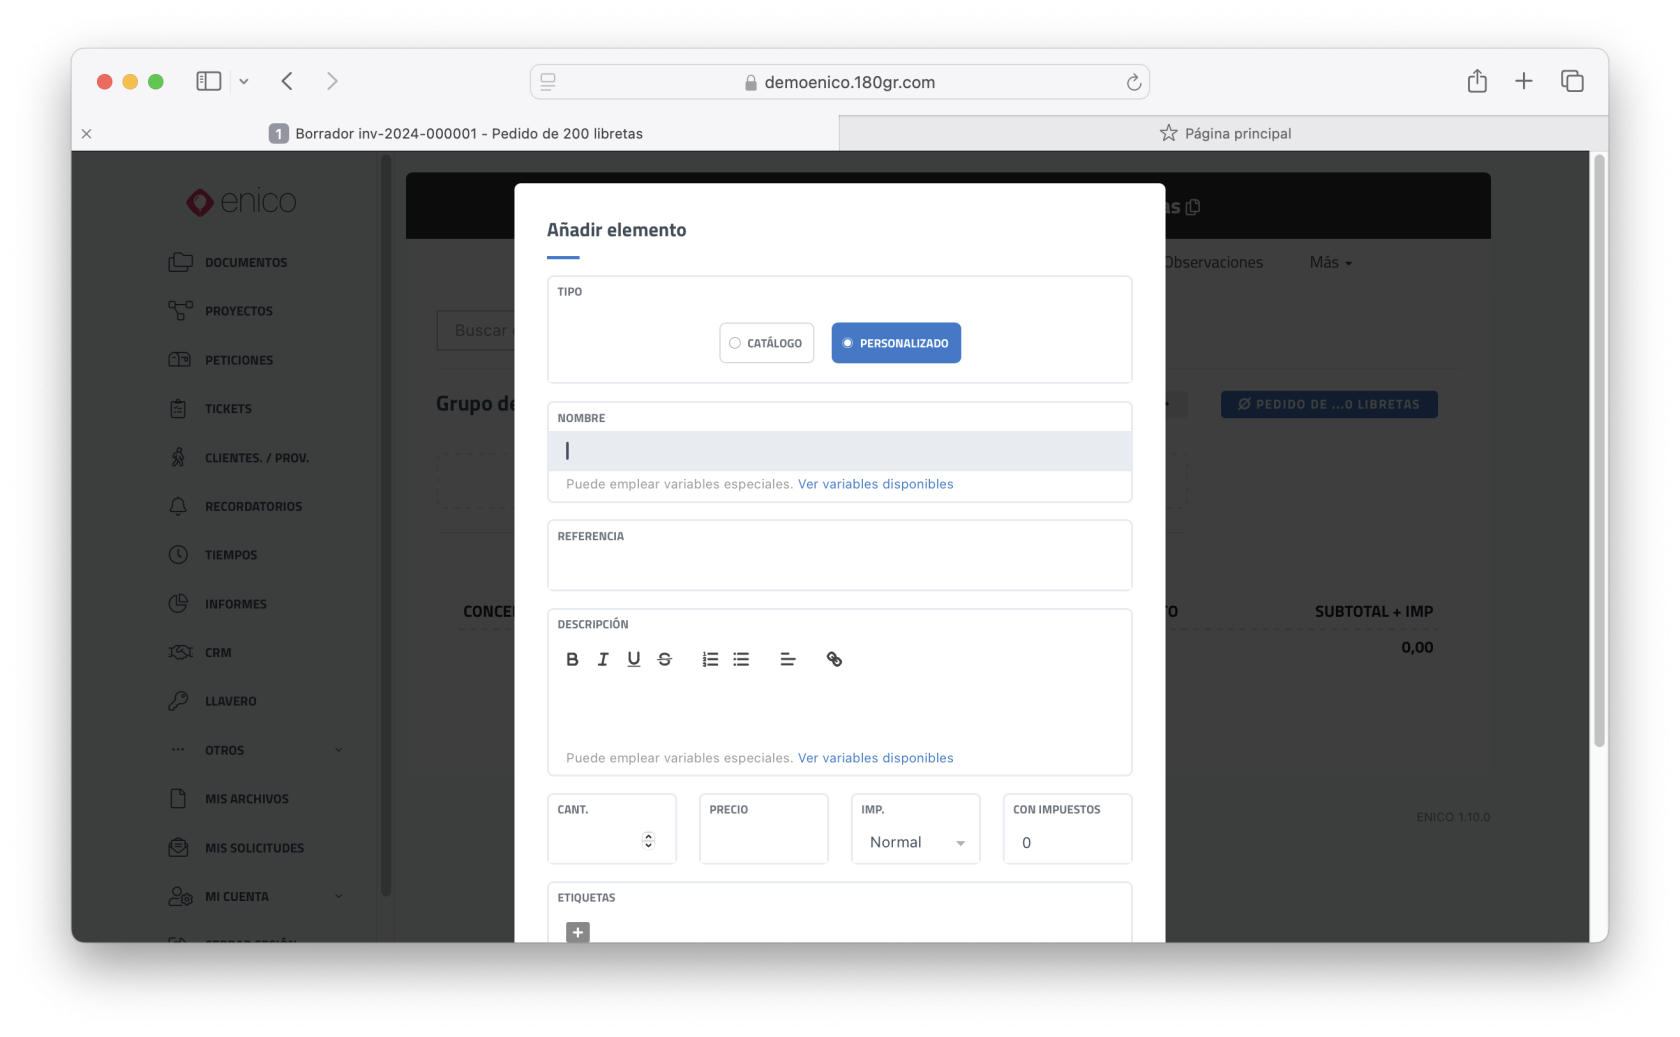The width and height of the screenshot is (1680, 1037).
Task: Expand the Safari sidebar options chevron
Action: point(244,82)
